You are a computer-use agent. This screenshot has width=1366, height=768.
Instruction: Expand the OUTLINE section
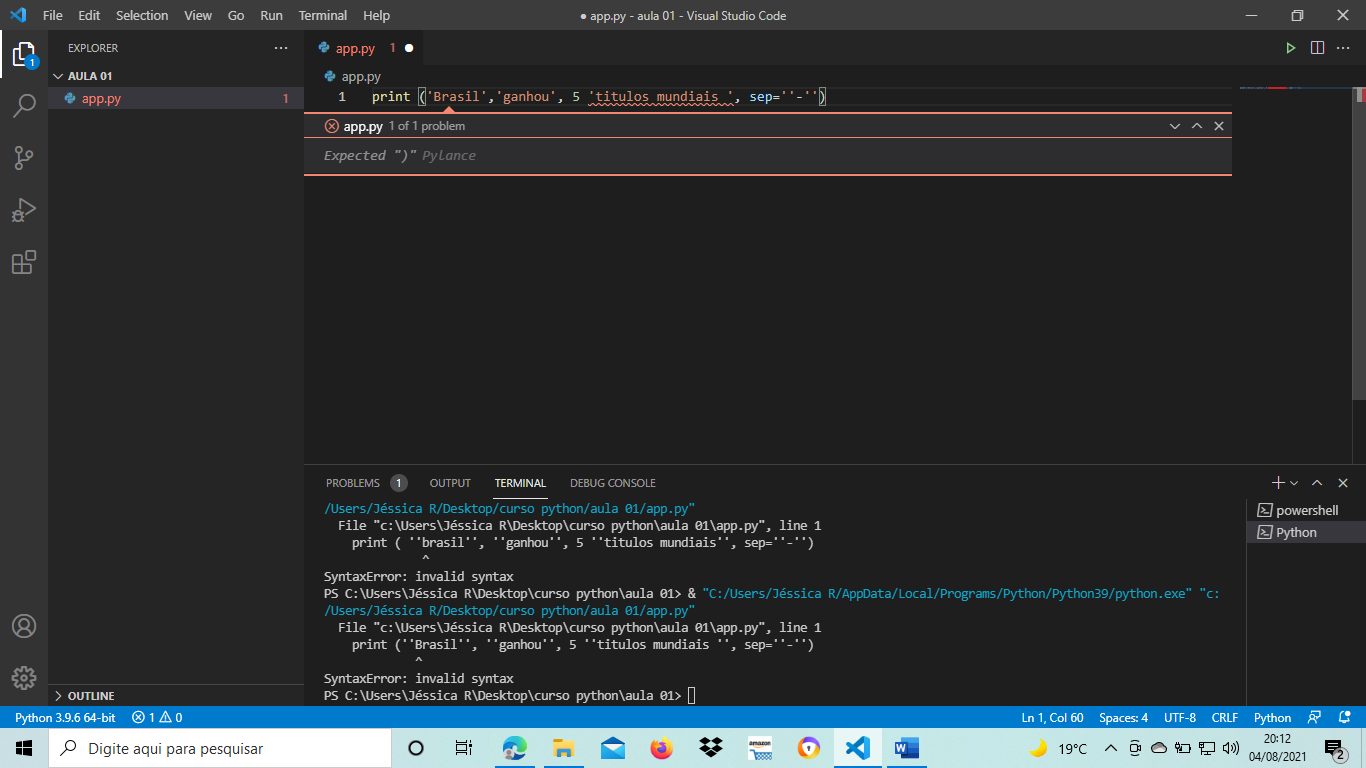pos(176,695)
